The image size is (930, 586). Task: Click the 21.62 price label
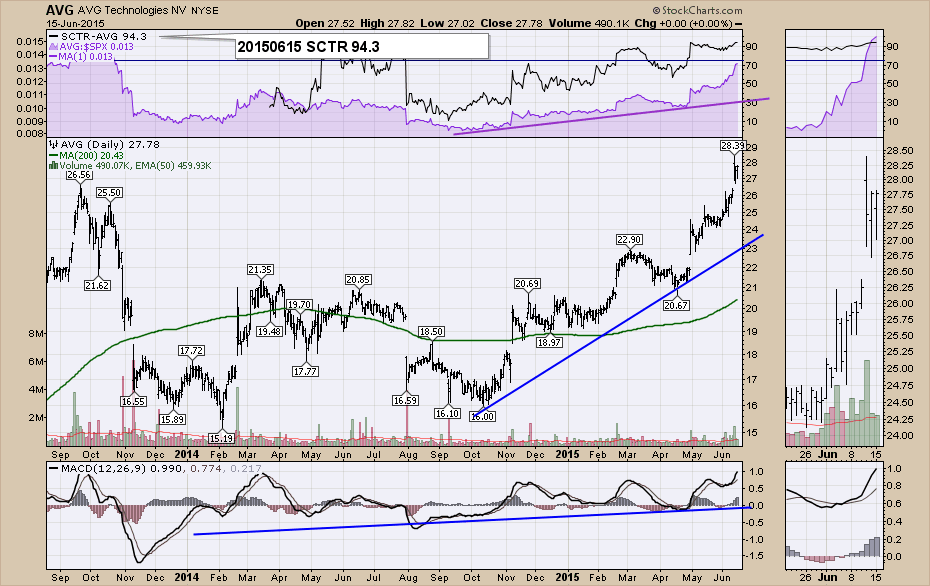(97, 285)
